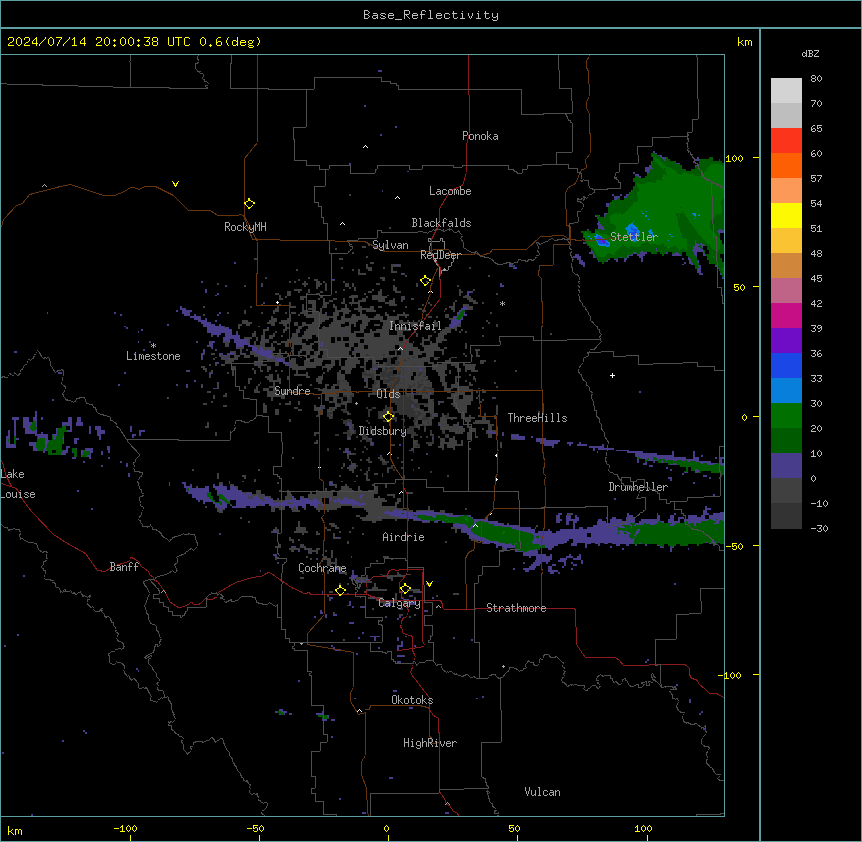Select the yellow diamond marker above Didsbury

click(389, 417)
